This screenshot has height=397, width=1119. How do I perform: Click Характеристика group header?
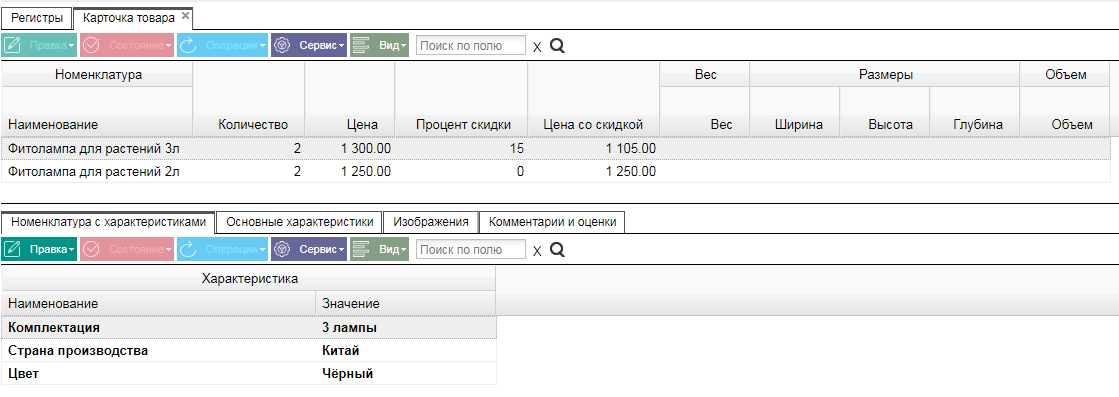[x=250, y=278]
